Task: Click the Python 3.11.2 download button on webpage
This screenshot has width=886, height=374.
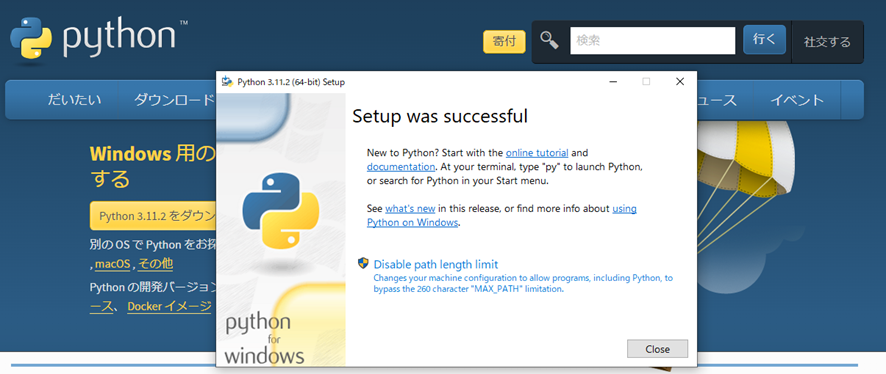Action: click(153, 216)
